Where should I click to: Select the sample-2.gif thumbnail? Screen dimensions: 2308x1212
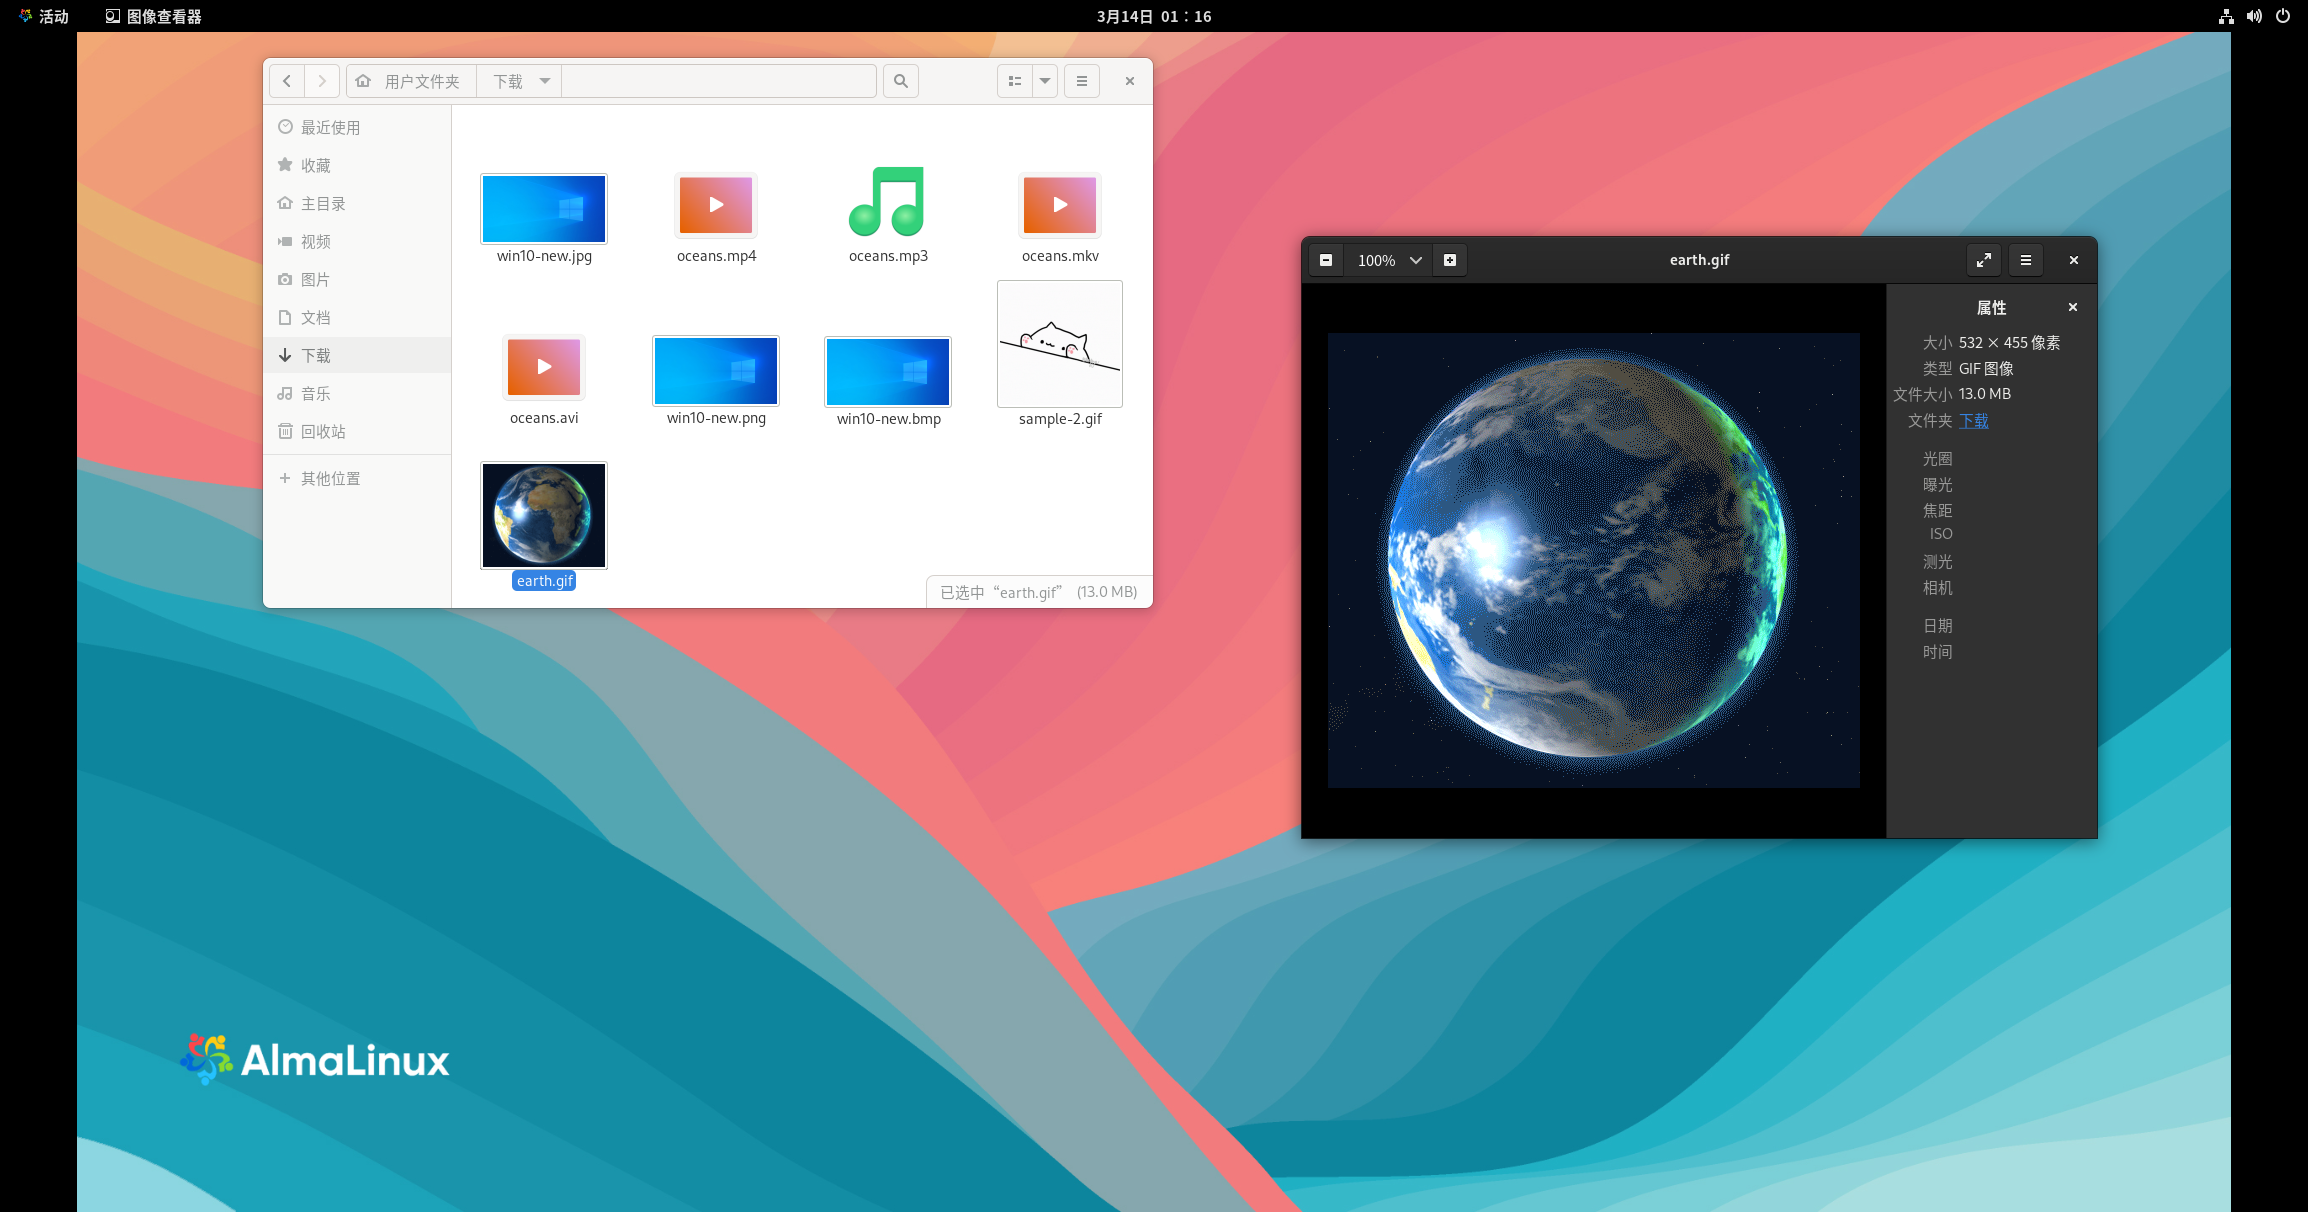click(1060, 345)
